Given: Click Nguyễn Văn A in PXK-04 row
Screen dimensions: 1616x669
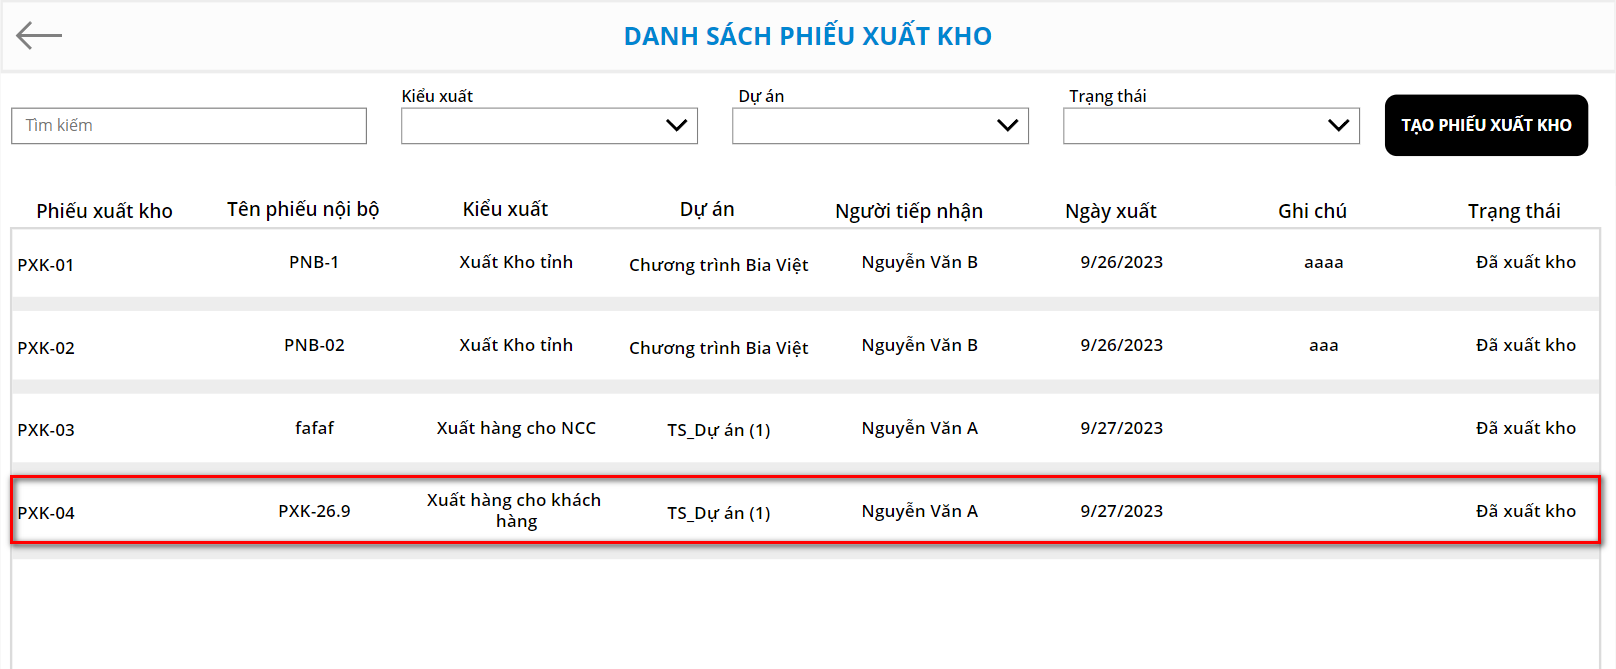Looking at the screenshot, I should (920, 511).
